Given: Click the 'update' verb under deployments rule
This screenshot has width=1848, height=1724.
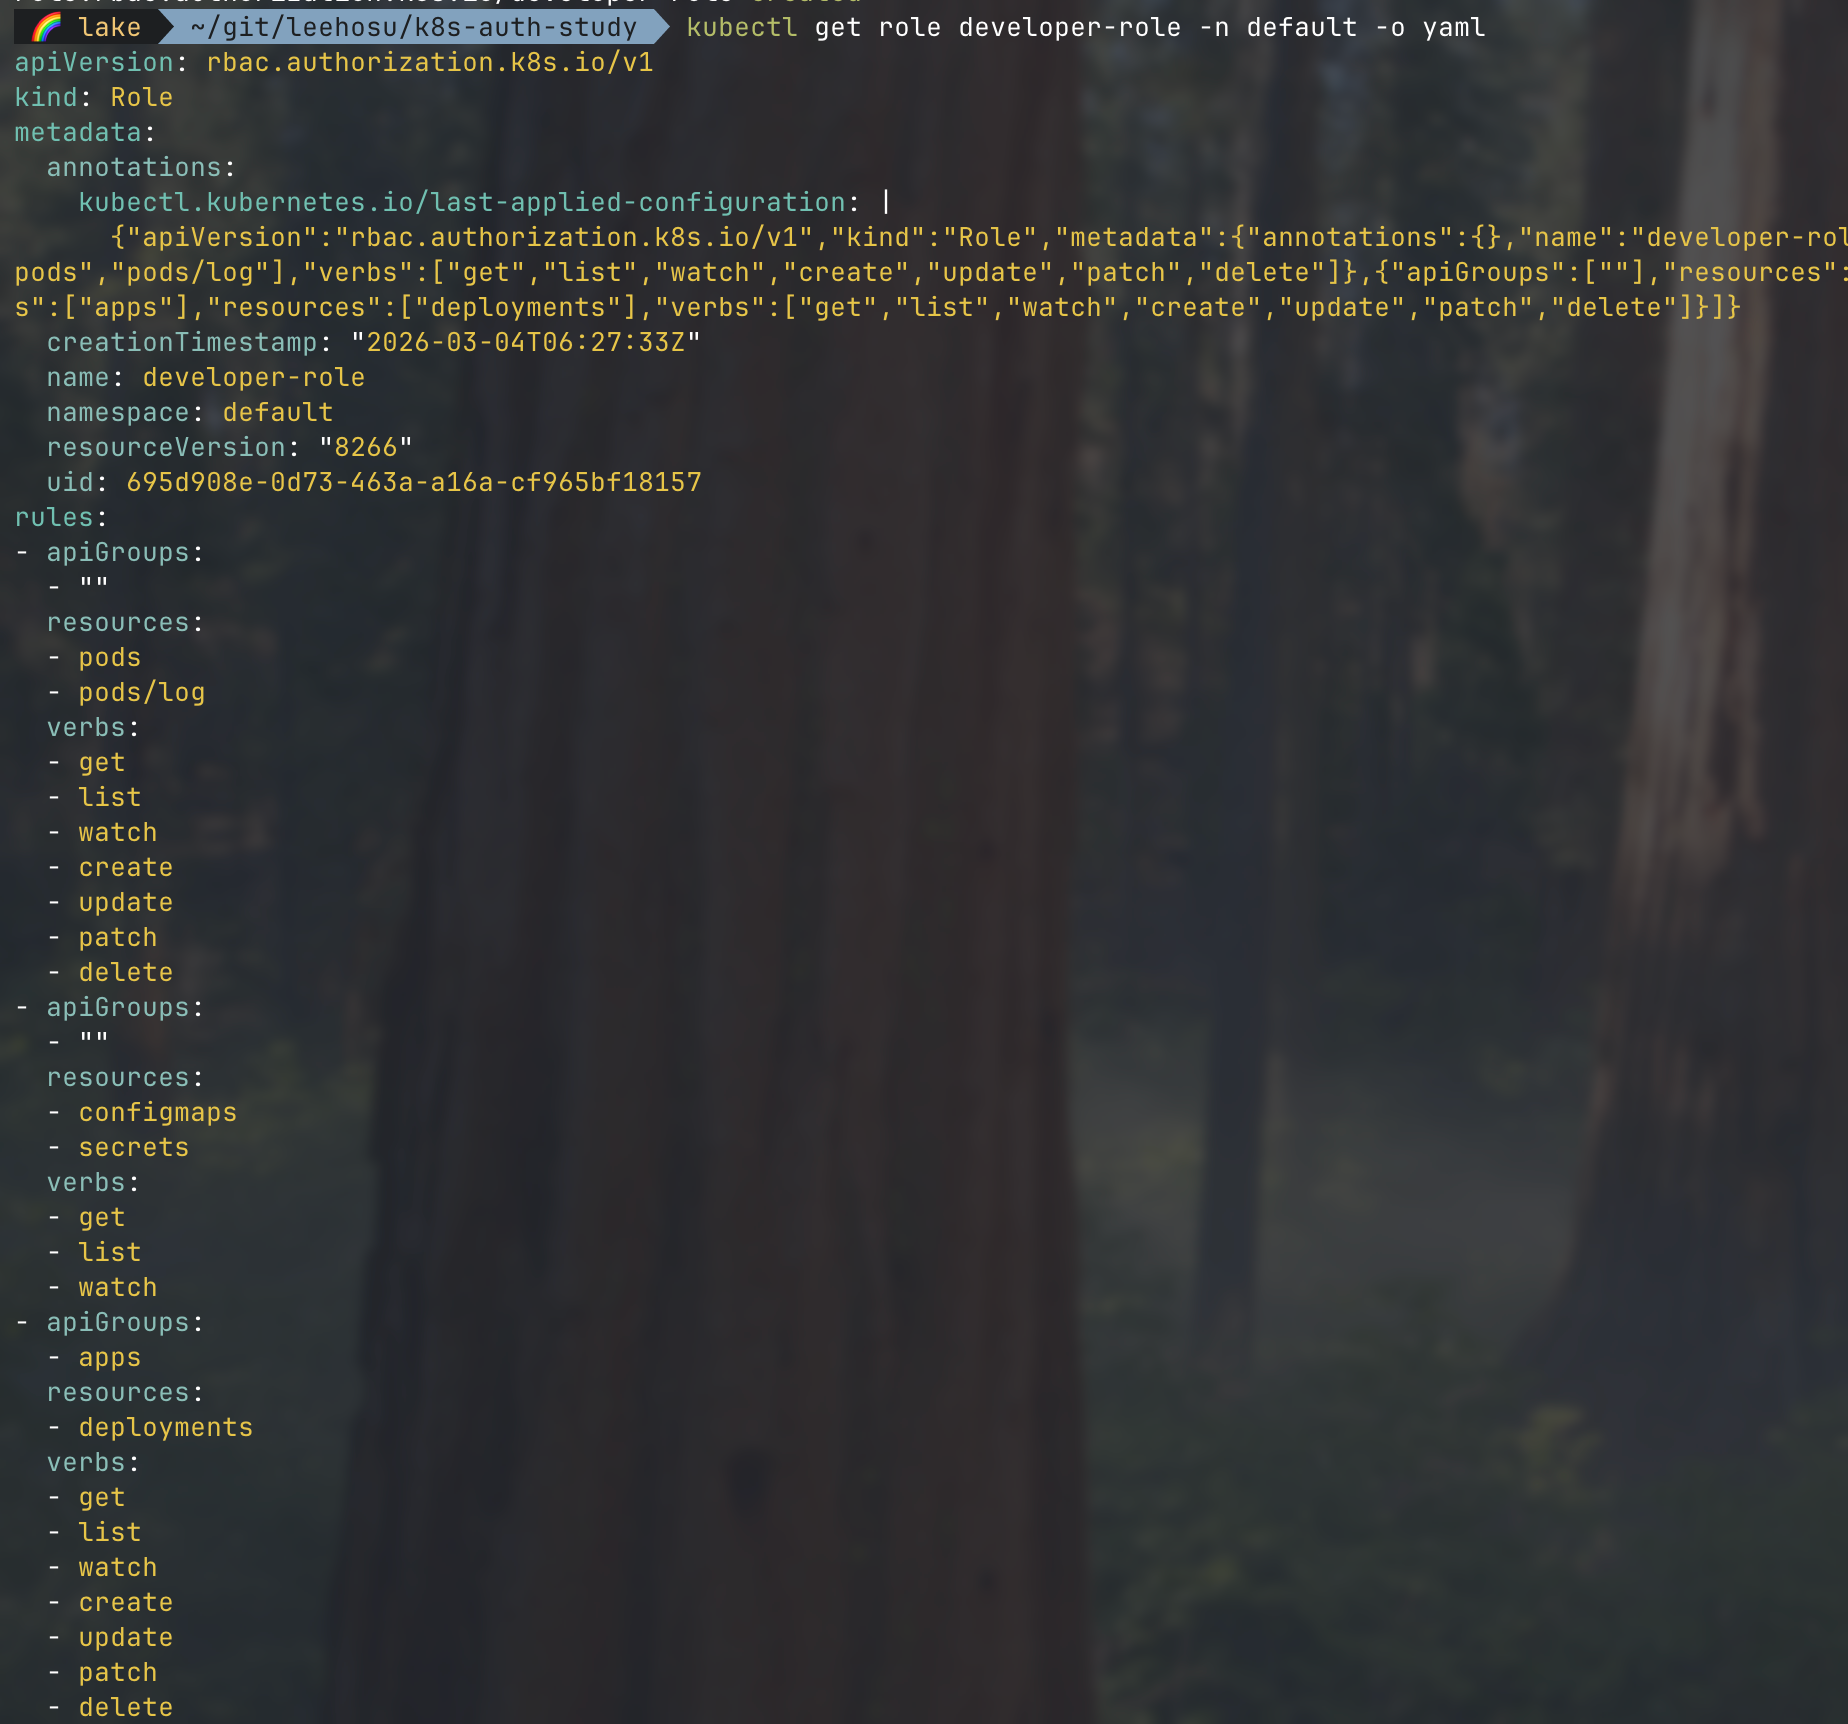Looking at the screenshot, I should [x=126, y=1637].
